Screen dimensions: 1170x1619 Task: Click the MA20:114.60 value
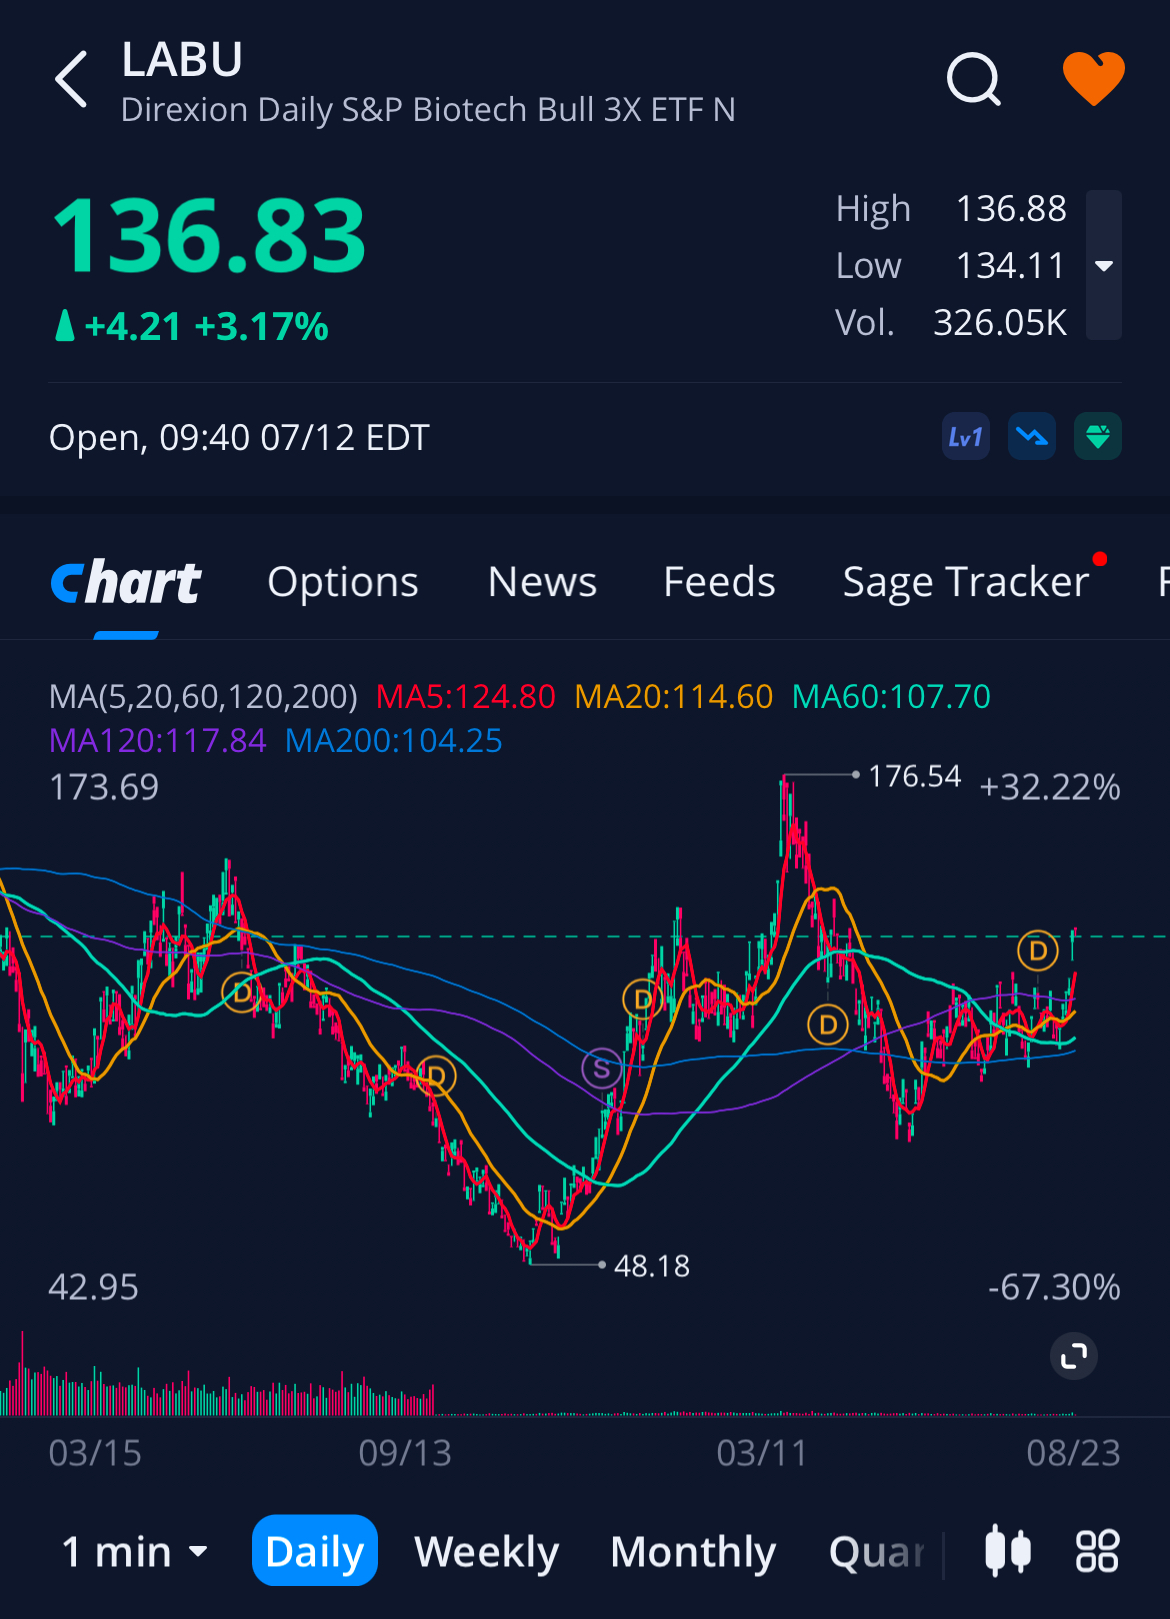(673, 696)
